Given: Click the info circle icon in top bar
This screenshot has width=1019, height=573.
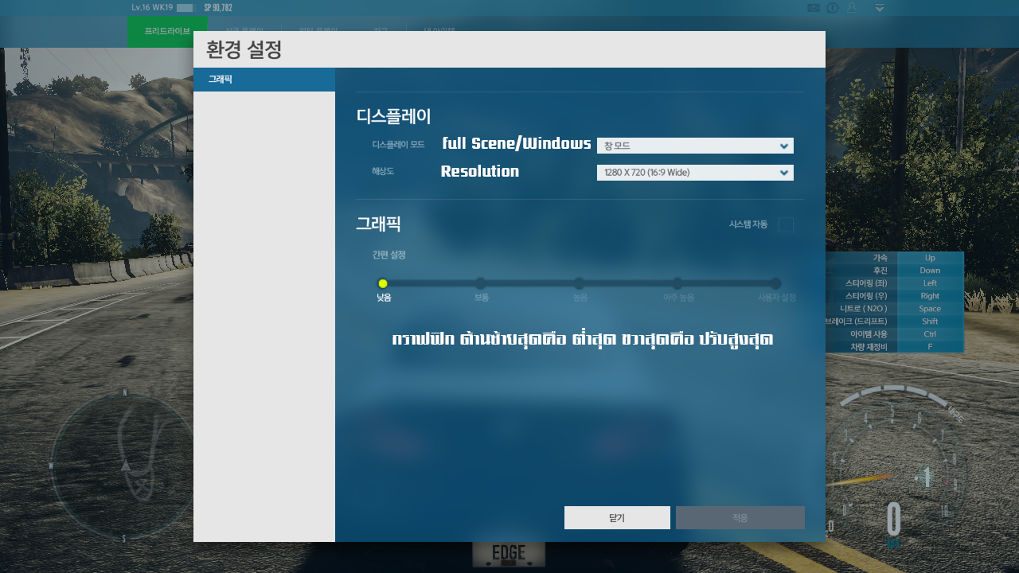Looking at the screenshot, I should [x=832, y=8].
